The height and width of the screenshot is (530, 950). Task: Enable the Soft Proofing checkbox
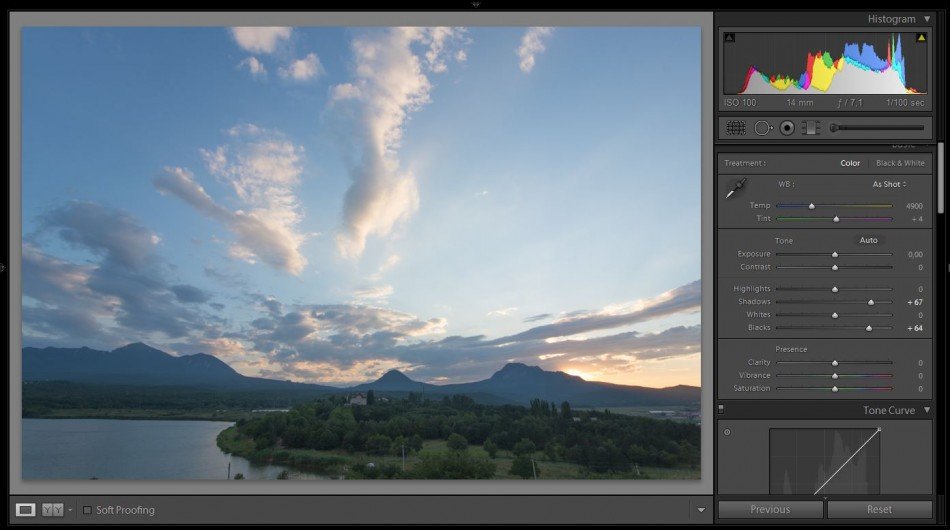click(x=87, y=510)
